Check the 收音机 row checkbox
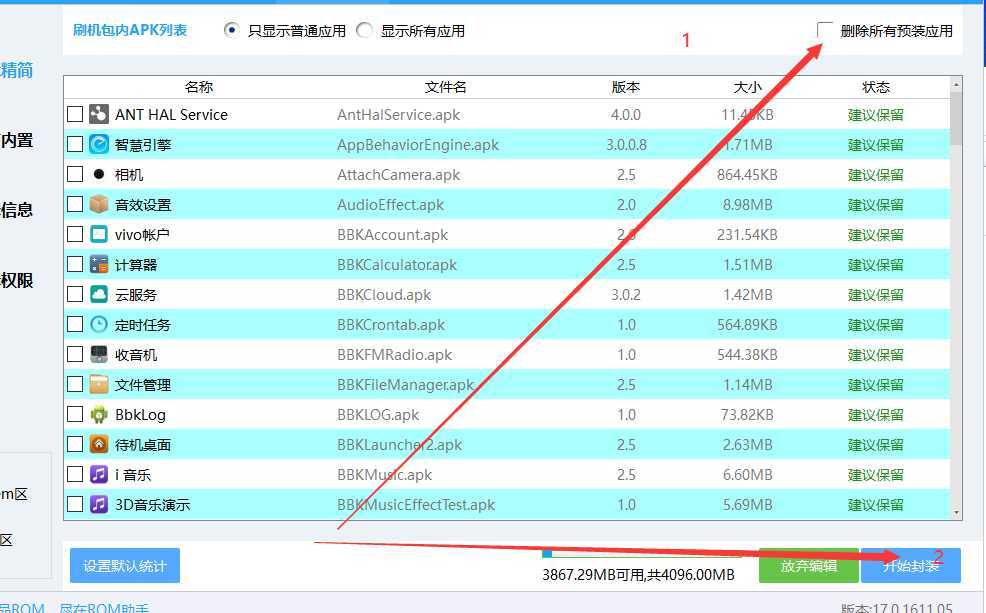 tap(75, 354)
